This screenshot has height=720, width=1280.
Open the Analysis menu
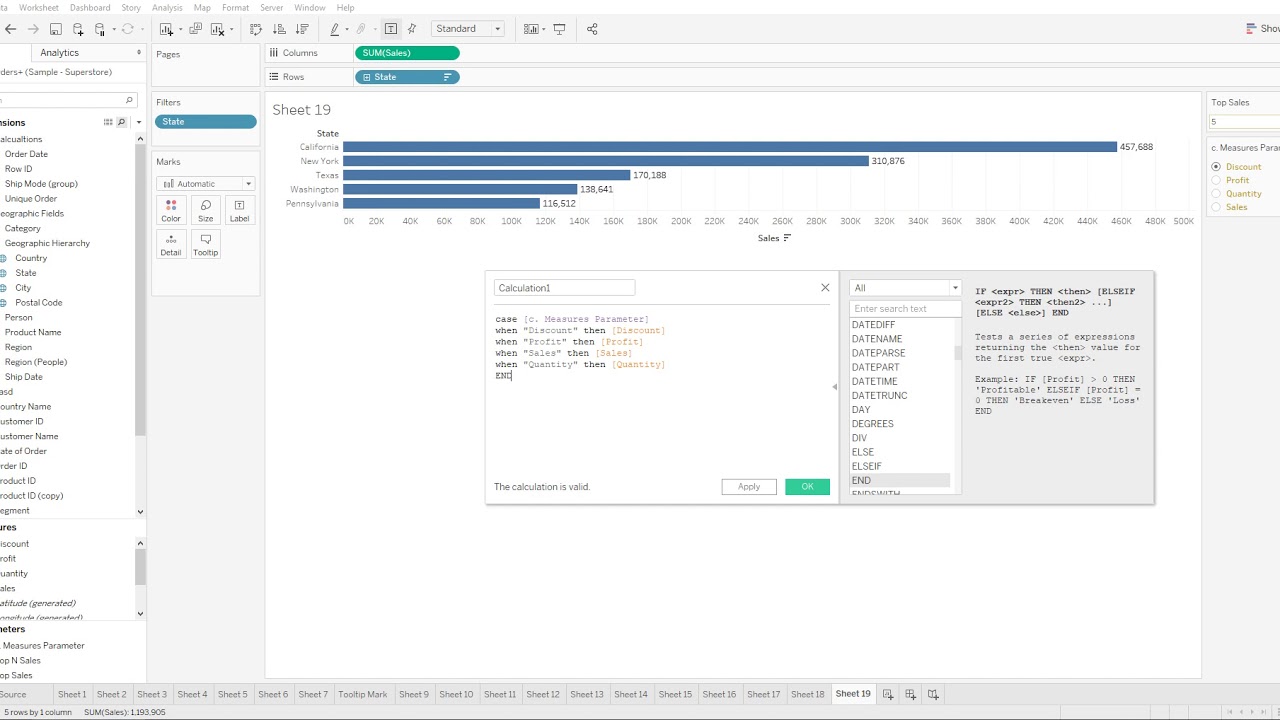[x=167, y=7]
